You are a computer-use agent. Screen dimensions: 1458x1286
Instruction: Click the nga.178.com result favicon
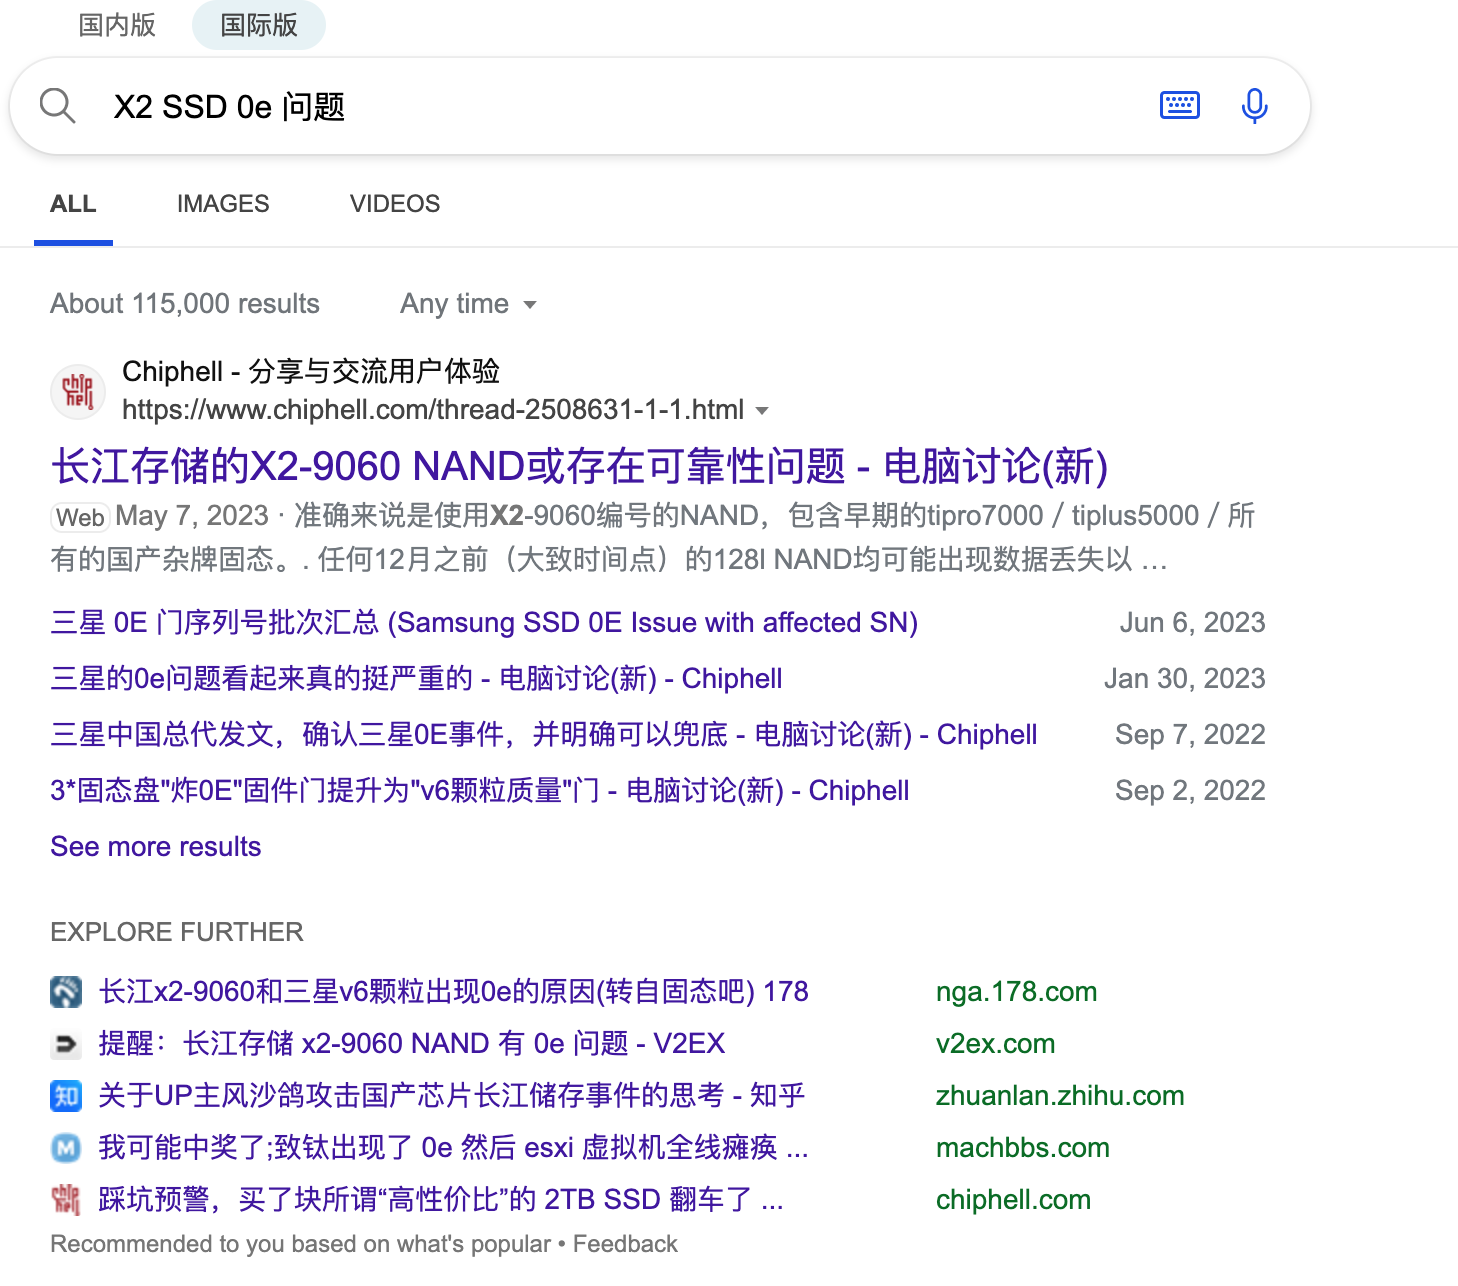pyautogui.click(x=66, y=992)
